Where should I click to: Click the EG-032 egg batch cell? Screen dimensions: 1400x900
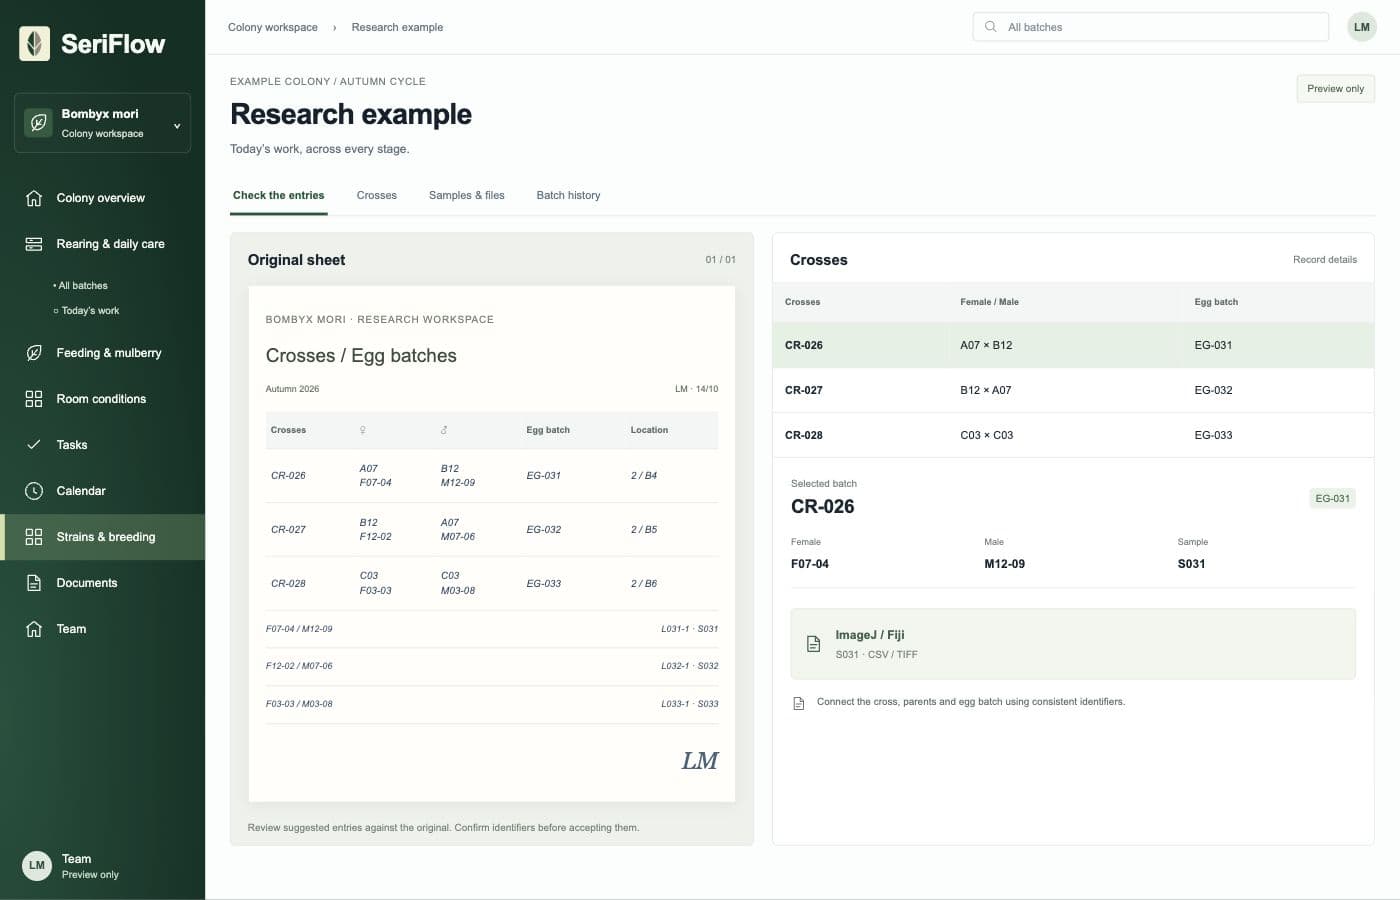[1213, 390]
